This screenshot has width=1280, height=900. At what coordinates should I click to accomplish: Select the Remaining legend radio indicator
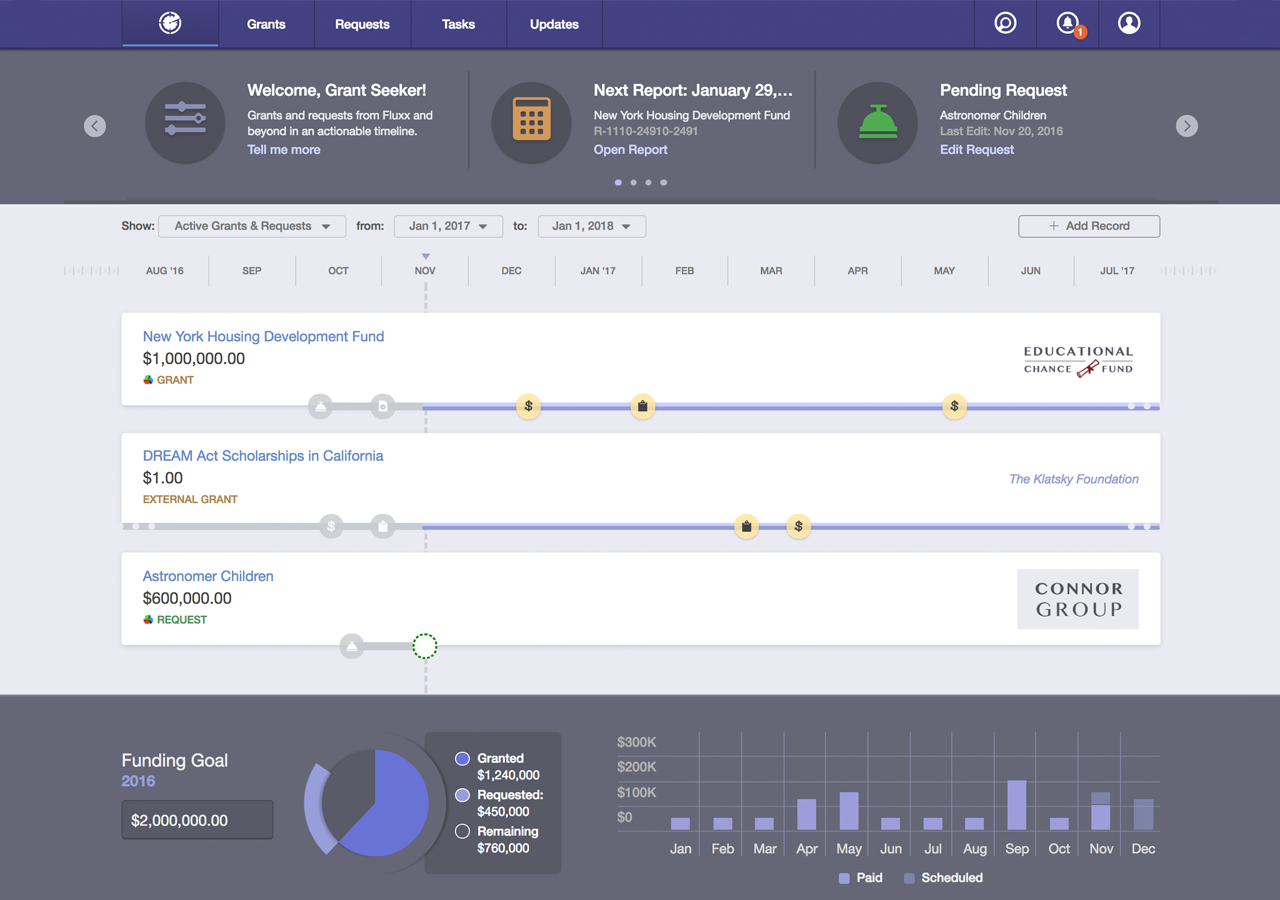(x=462, y=831)
